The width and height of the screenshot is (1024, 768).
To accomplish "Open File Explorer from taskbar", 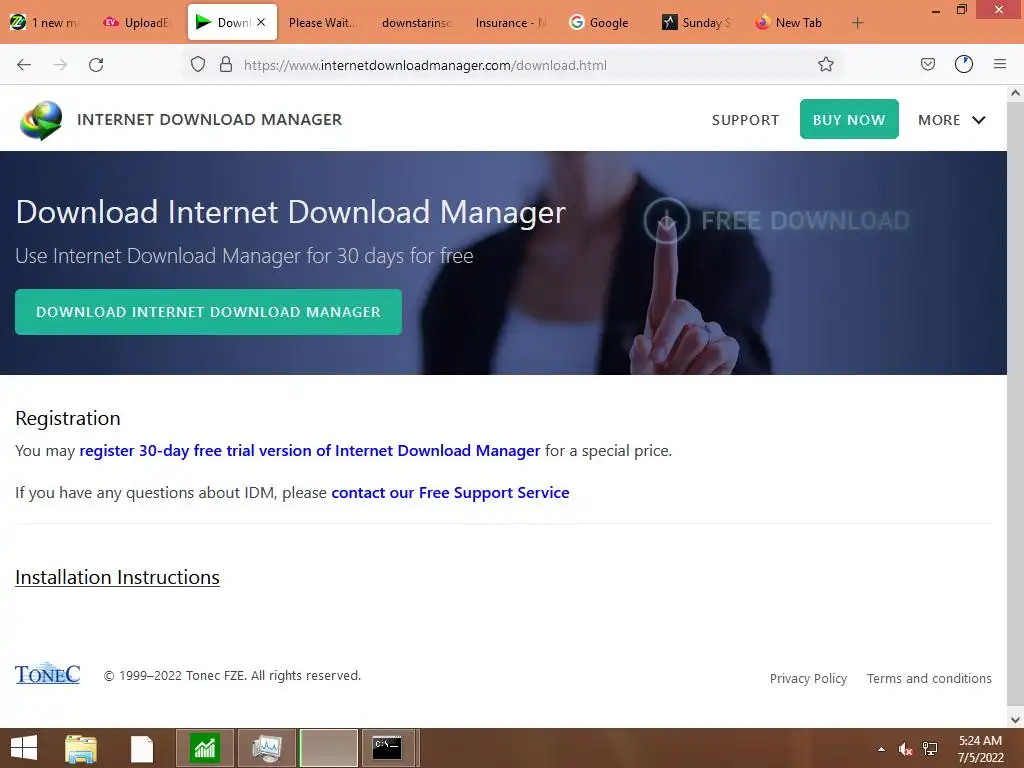I will (x=81, y=748).
